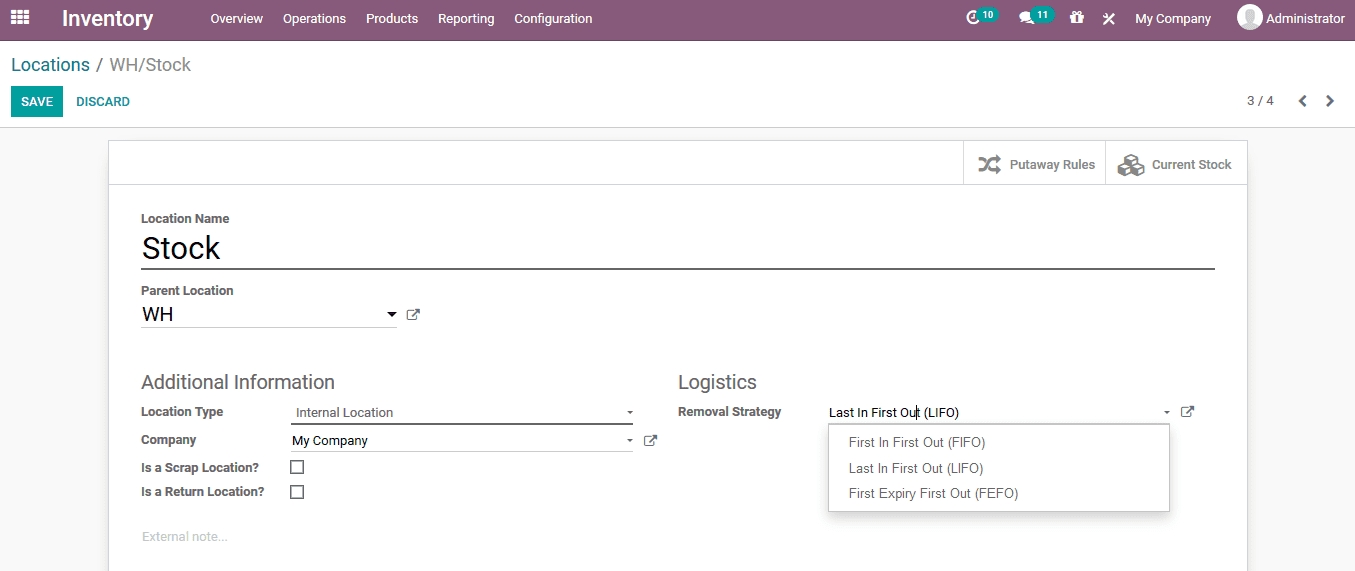Open the Removal Strategy external link icon

(1187, 412)
